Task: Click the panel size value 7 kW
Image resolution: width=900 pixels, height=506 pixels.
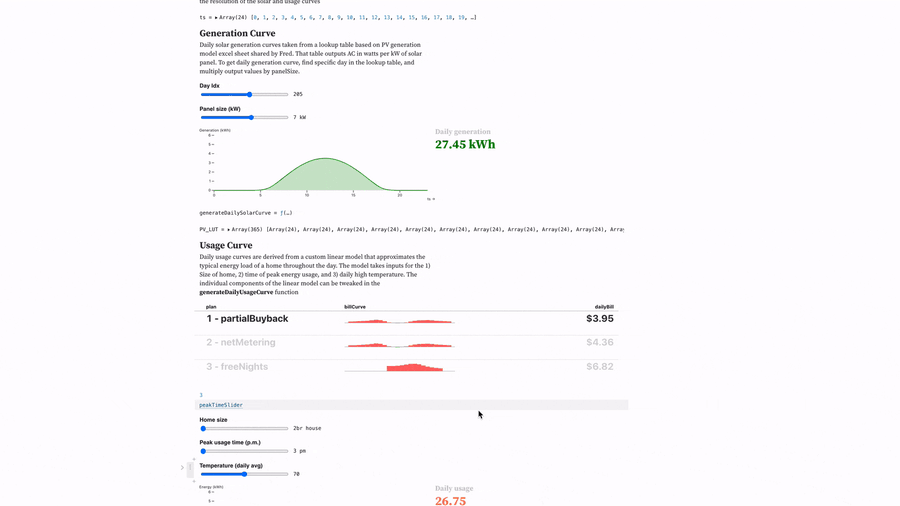Action: click(x=300, y=117)
